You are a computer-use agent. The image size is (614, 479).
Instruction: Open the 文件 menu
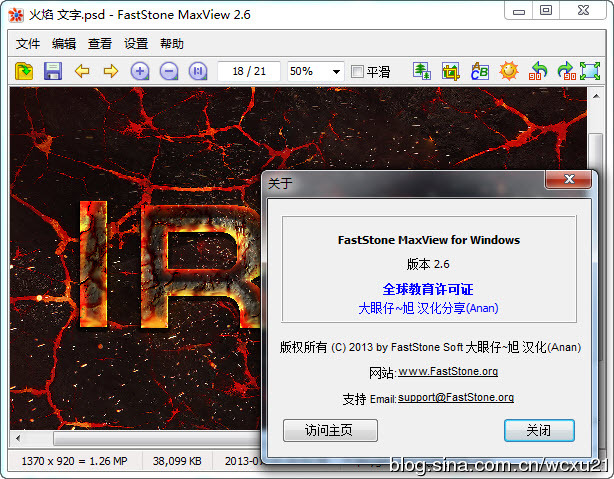tap(28, 43)
